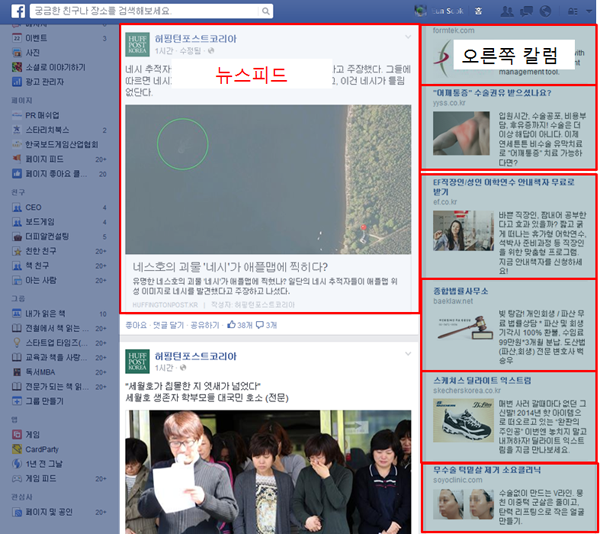
Task: Click 좋아요 under the first post
Action: [x=136, y=325]
